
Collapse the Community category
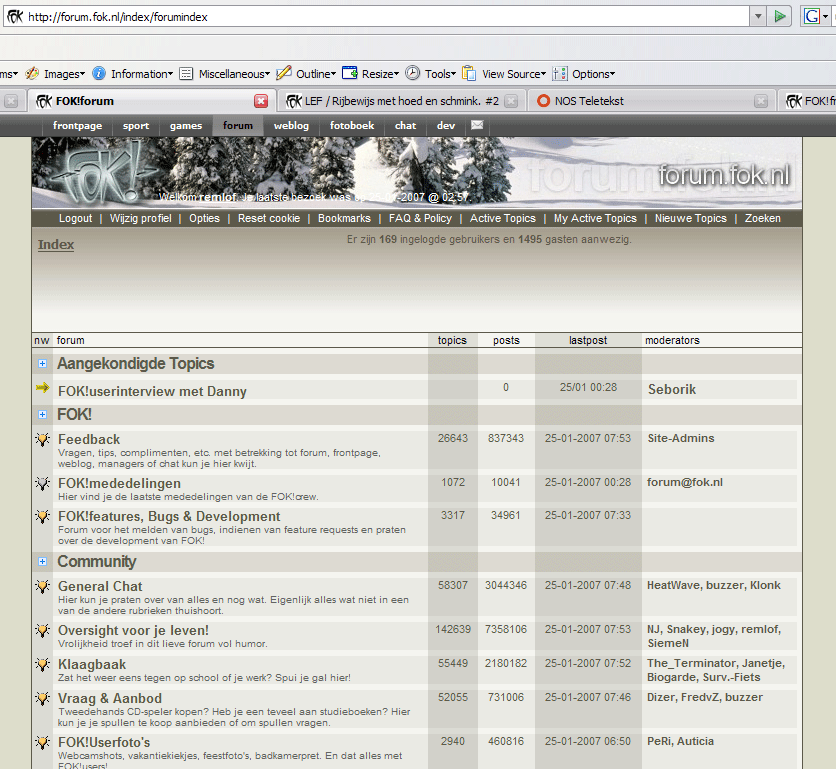click(43, 562)
